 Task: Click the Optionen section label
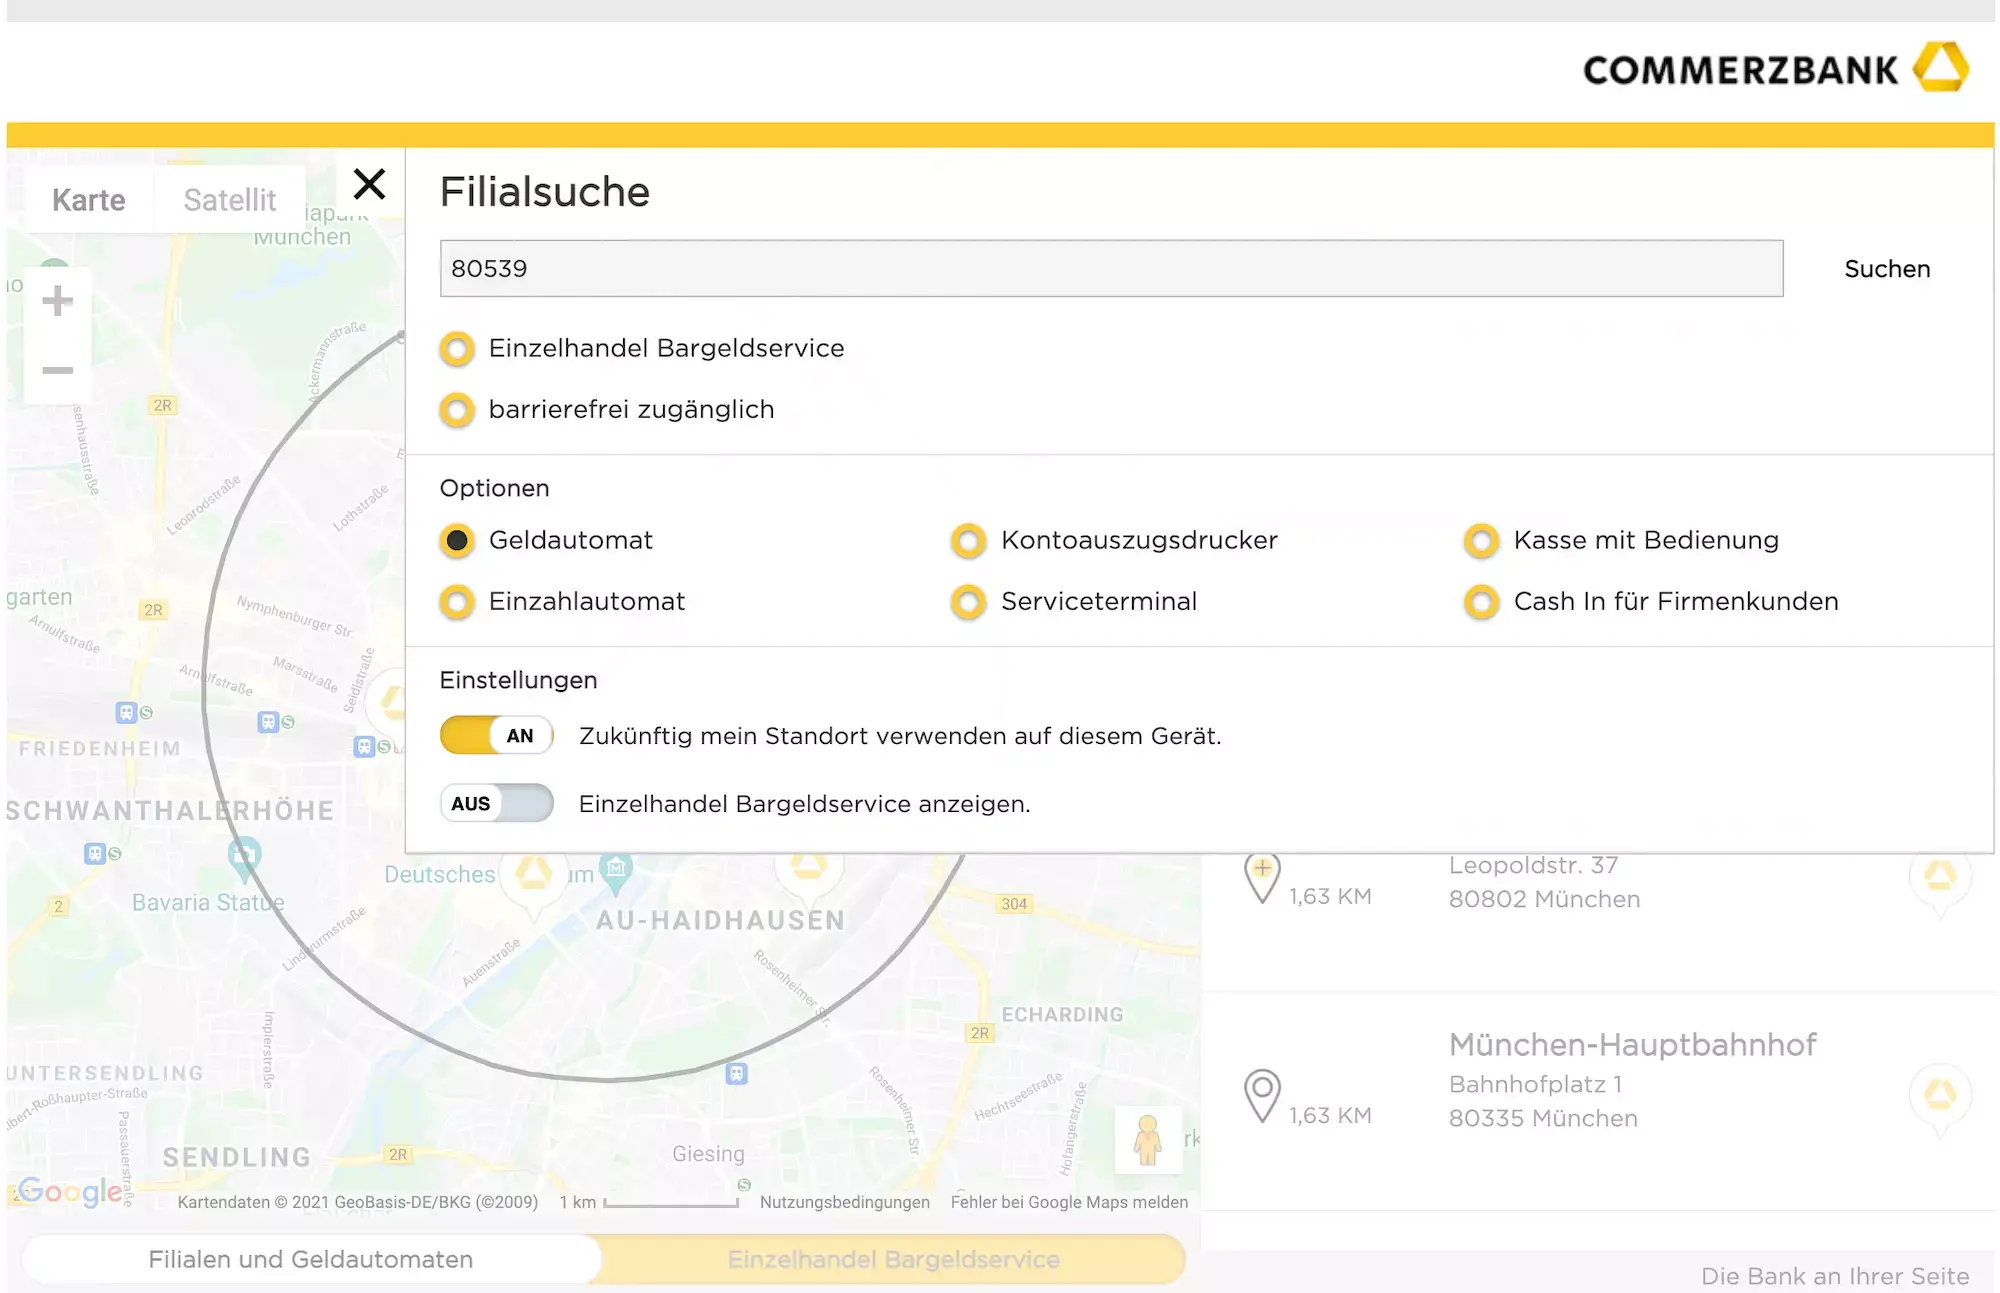coord(495,488)
